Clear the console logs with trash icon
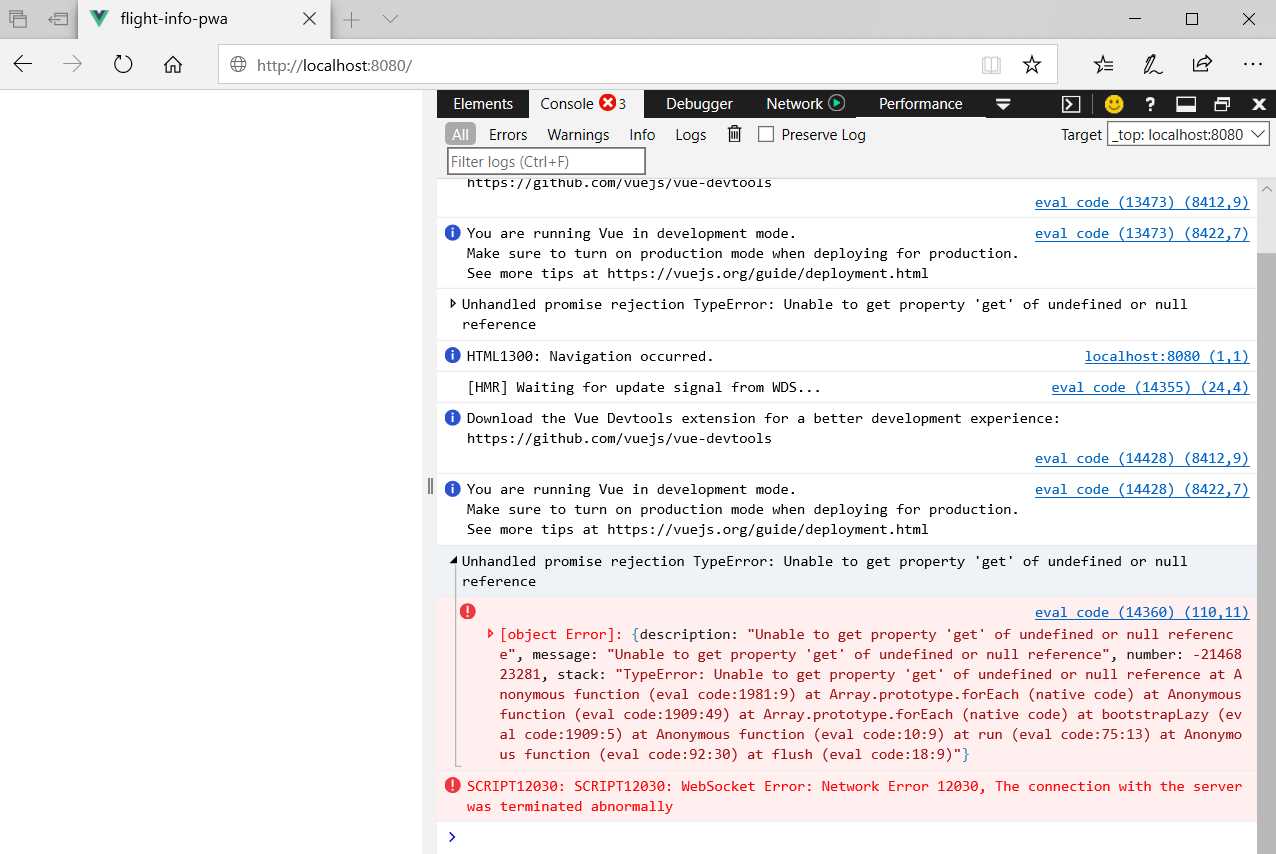1276x854 pixels. coord(734,134)
